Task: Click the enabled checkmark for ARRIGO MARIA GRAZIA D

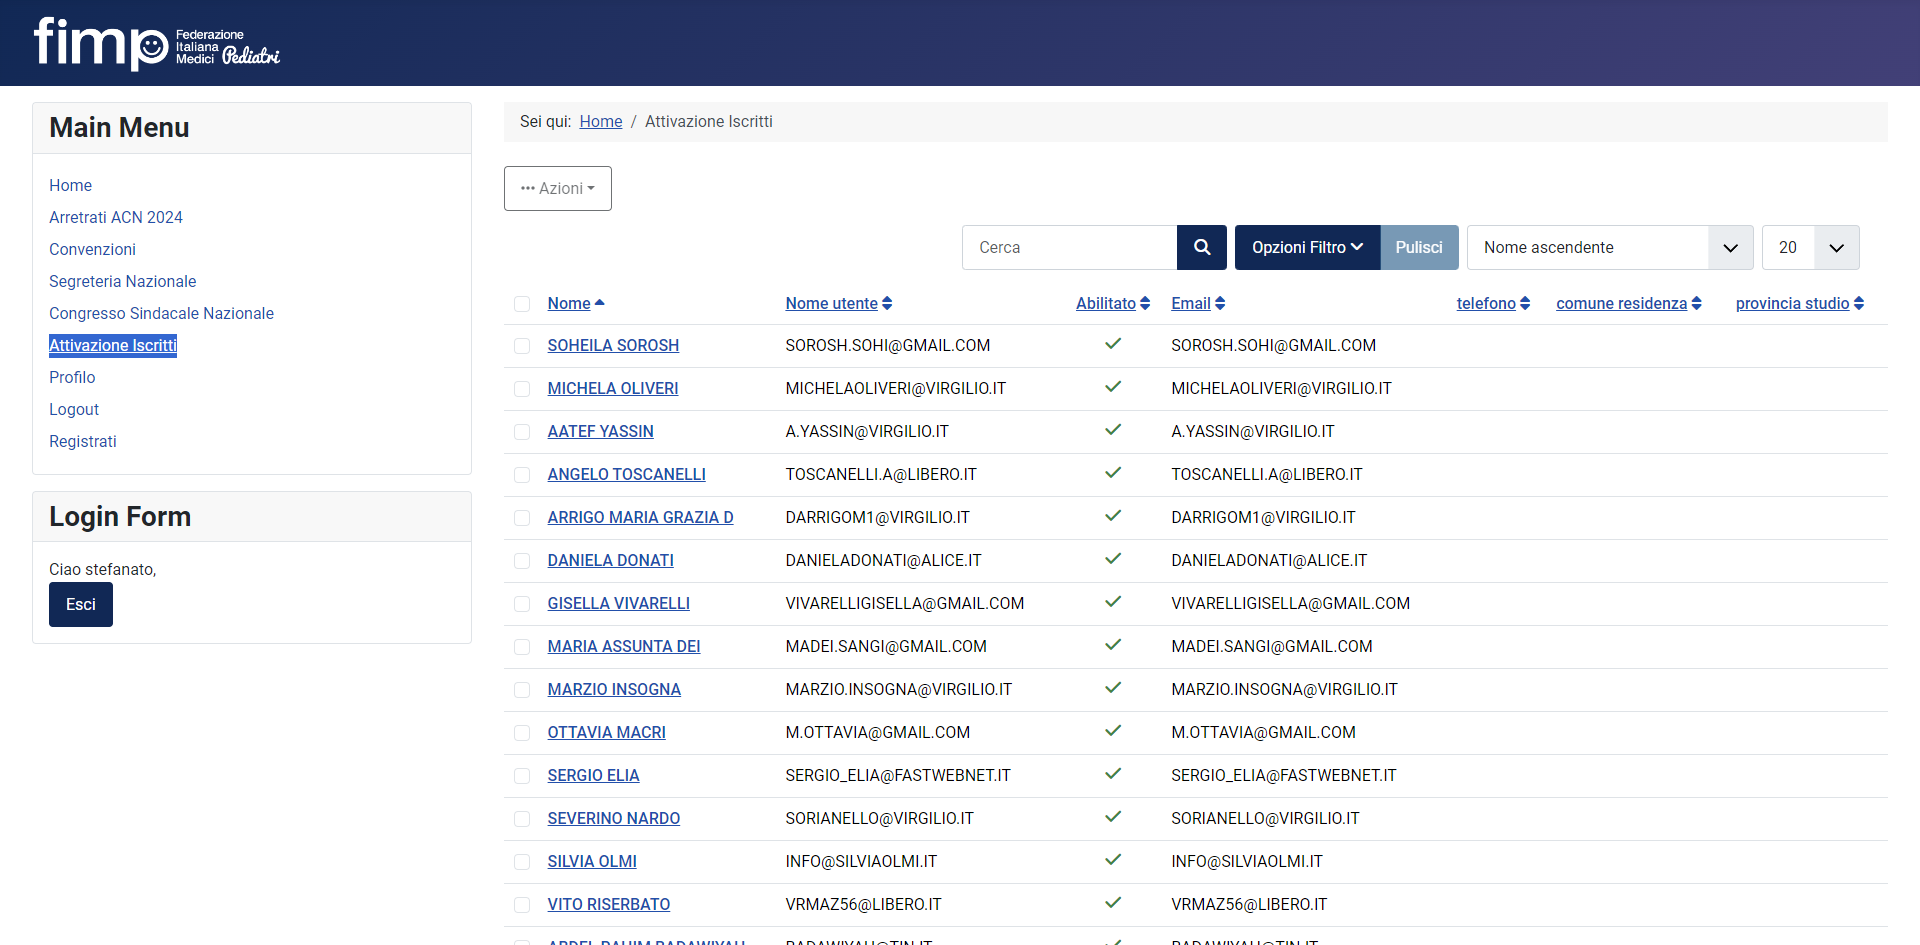Action: coord(1113,516)
